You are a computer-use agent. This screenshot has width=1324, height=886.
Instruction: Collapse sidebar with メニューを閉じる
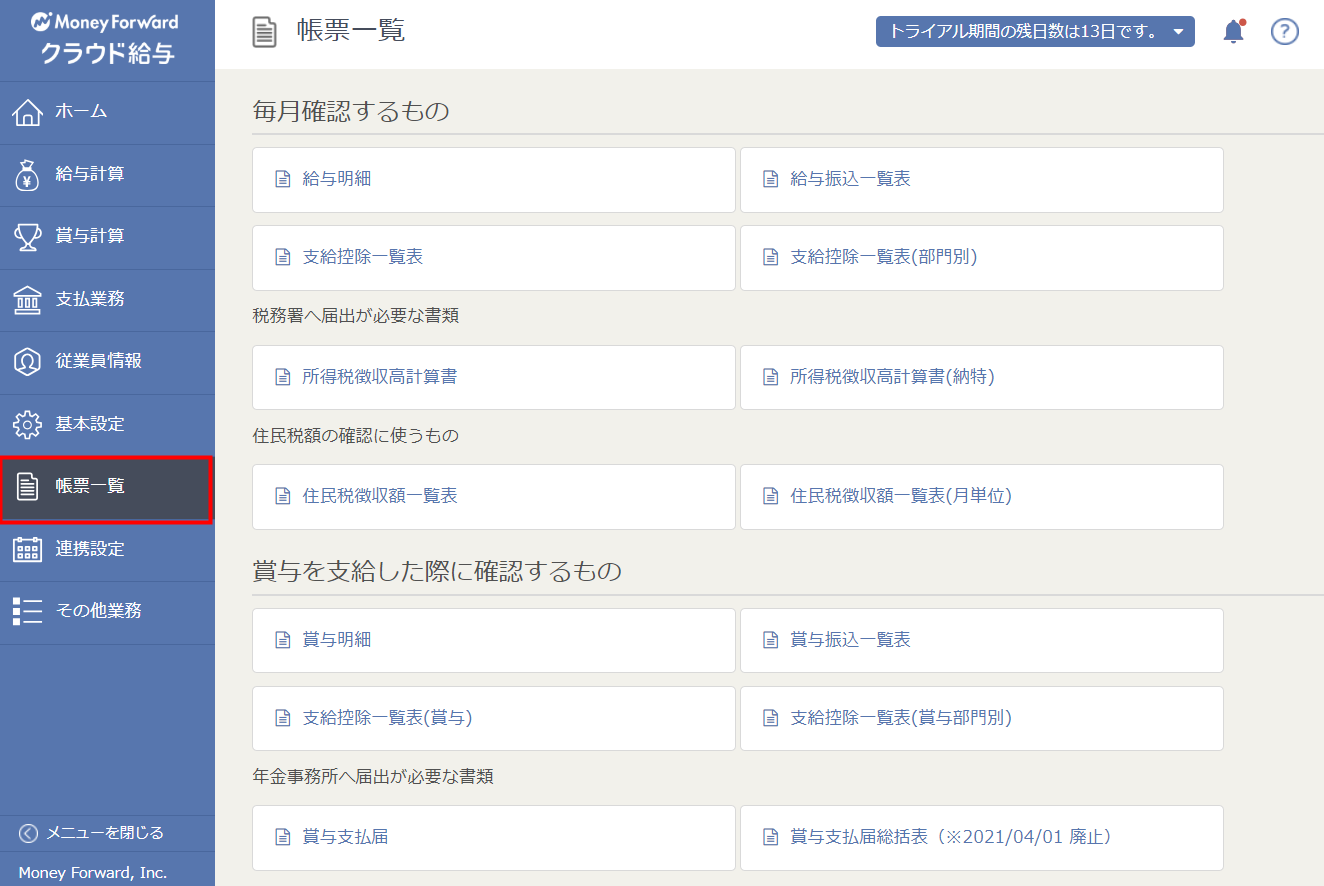point(92,833)
